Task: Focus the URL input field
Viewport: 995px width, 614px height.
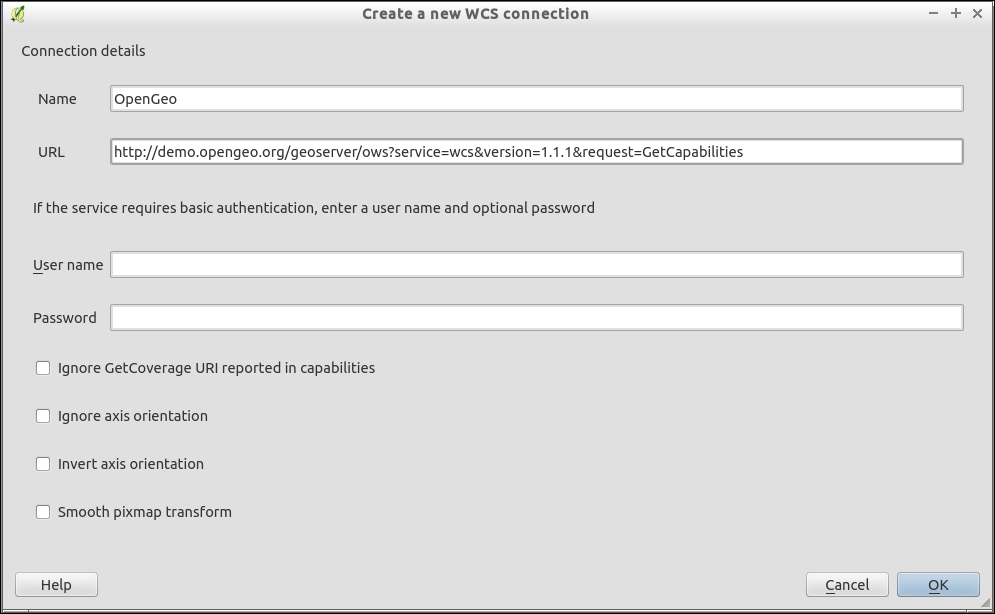Action: tap(536, 152)
